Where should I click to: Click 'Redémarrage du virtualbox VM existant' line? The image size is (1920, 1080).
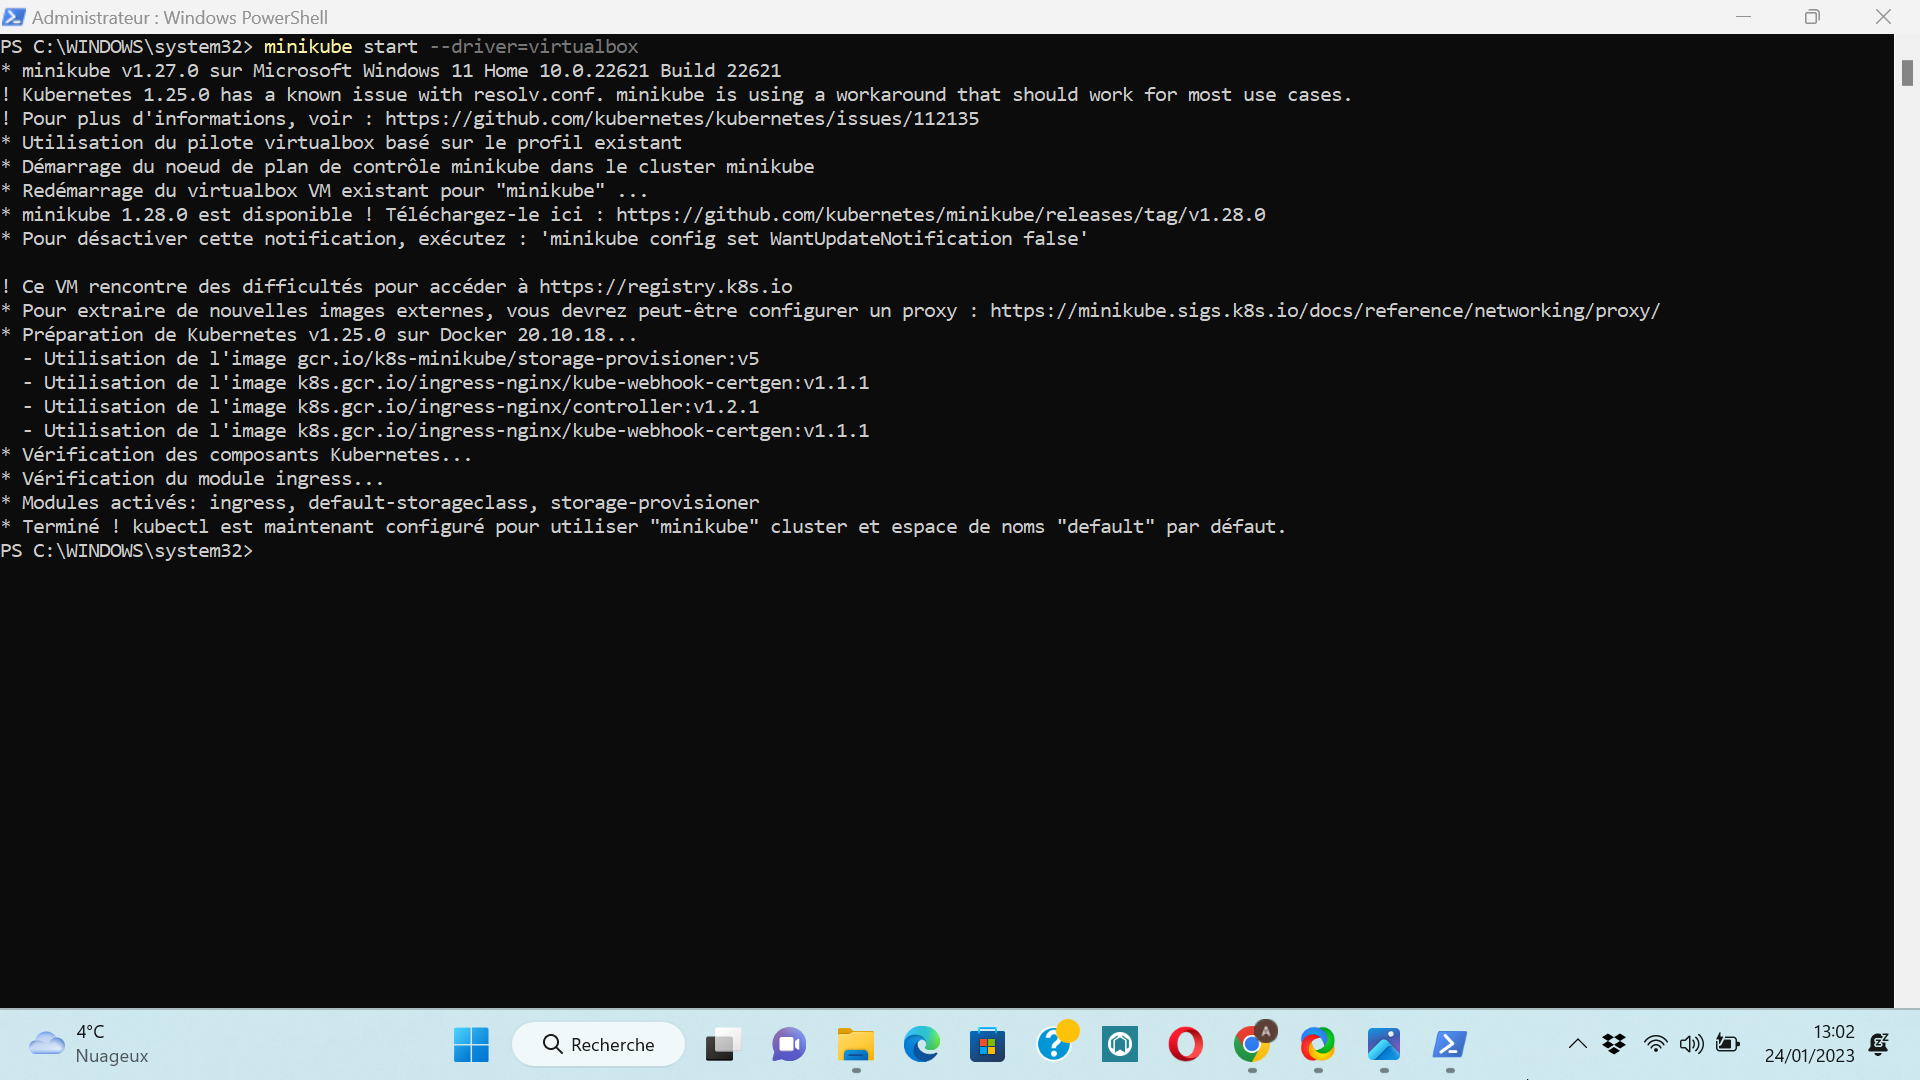324,191
